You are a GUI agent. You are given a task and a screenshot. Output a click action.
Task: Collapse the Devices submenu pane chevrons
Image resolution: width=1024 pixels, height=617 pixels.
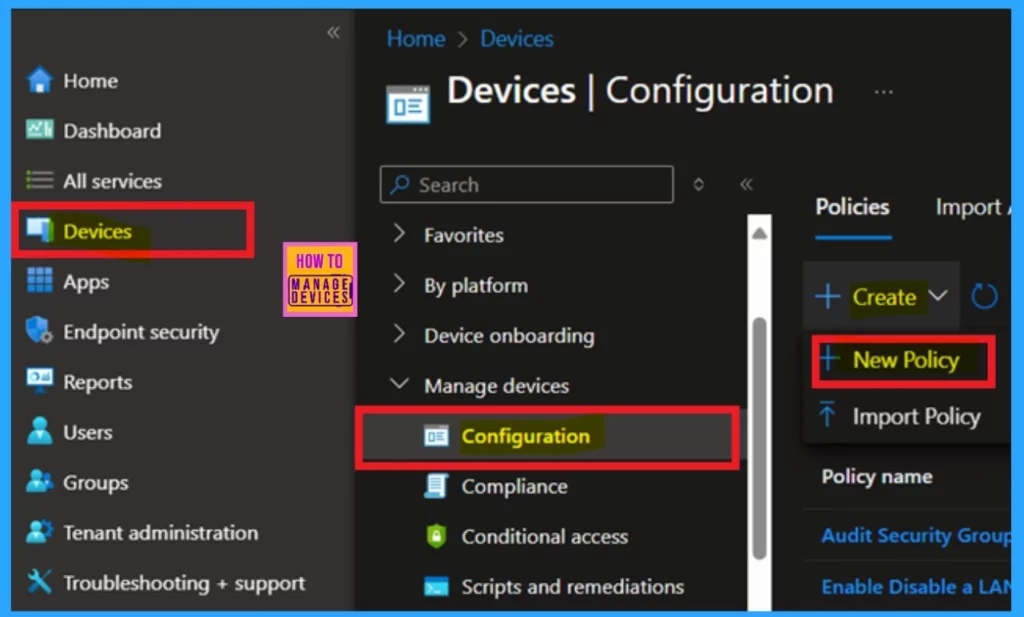(x=746, y=185)
